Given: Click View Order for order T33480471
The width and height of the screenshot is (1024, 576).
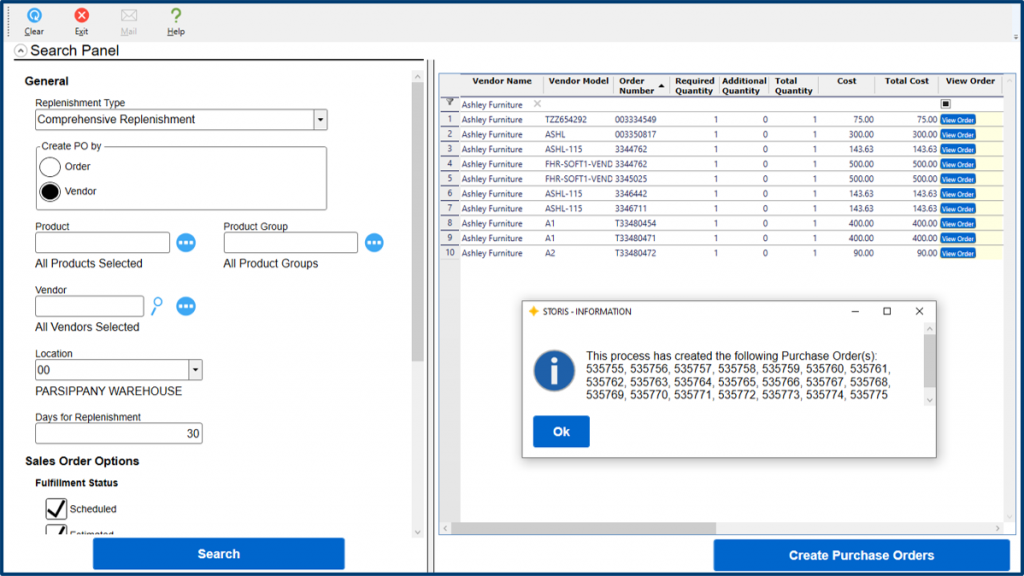Looking at the screenshot, I should tap(958, 238).
